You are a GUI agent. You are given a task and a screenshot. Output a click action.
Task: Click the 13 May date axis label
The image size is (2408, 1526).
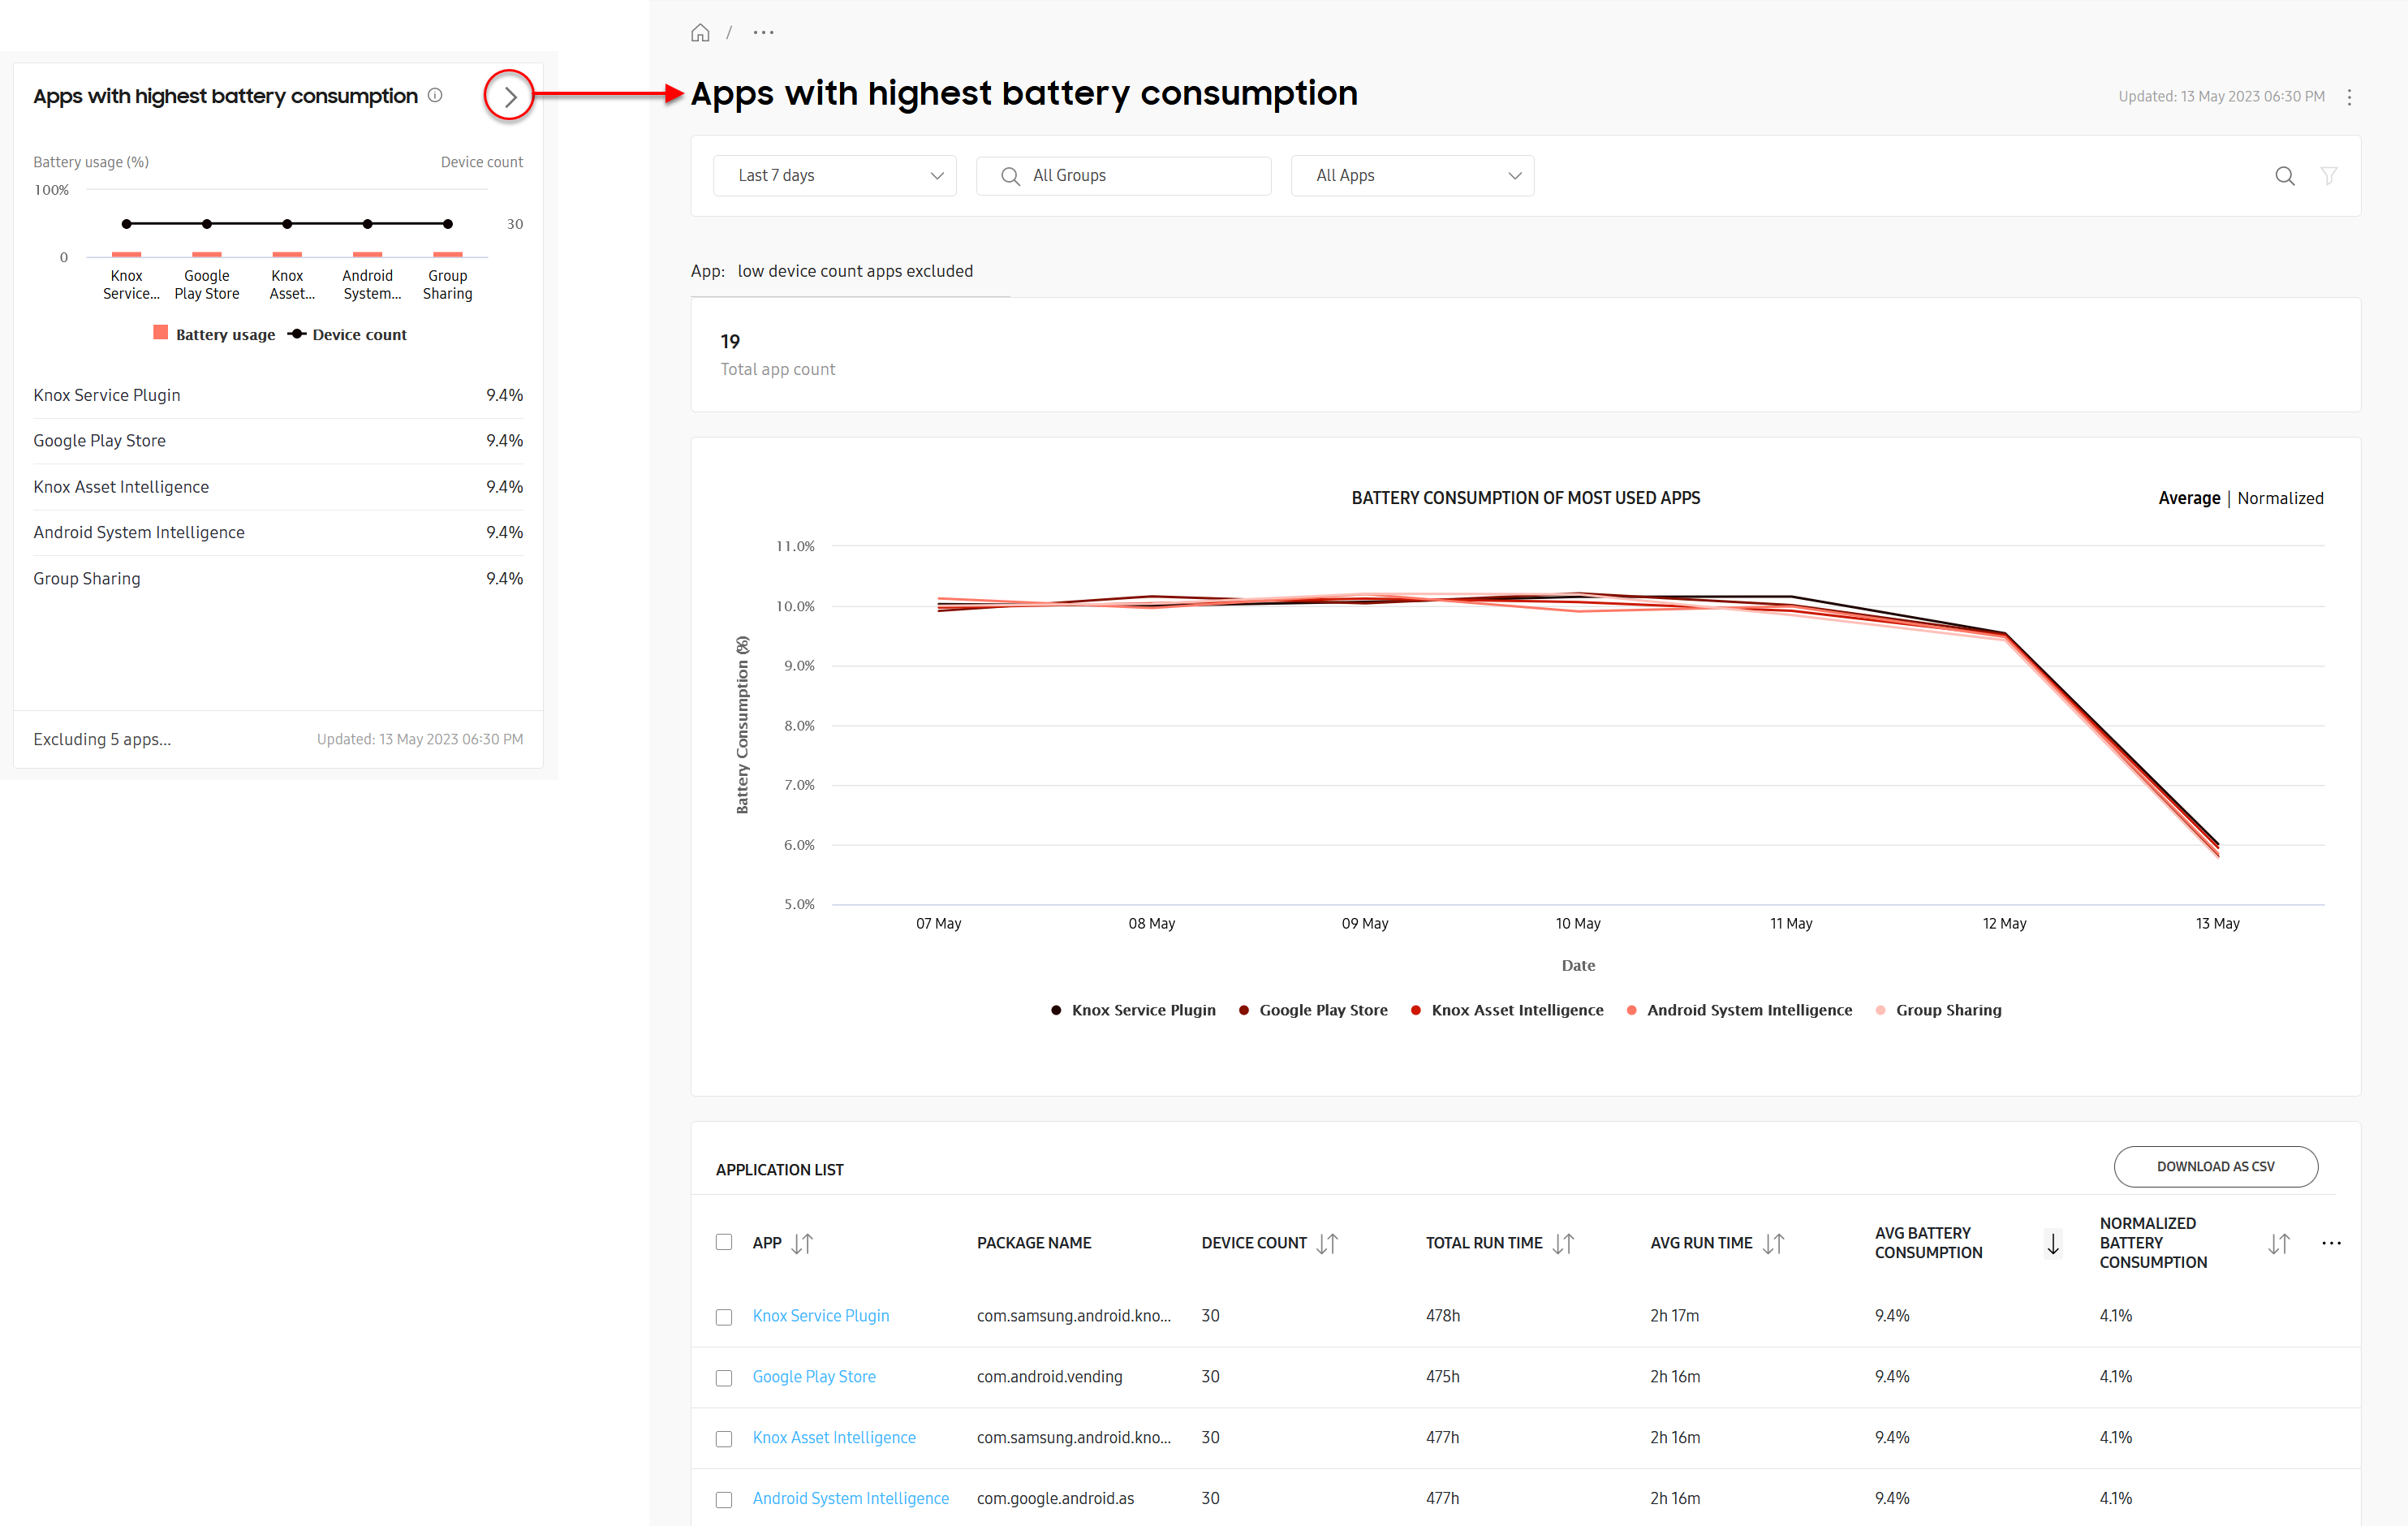click(x=2217, y=923)
